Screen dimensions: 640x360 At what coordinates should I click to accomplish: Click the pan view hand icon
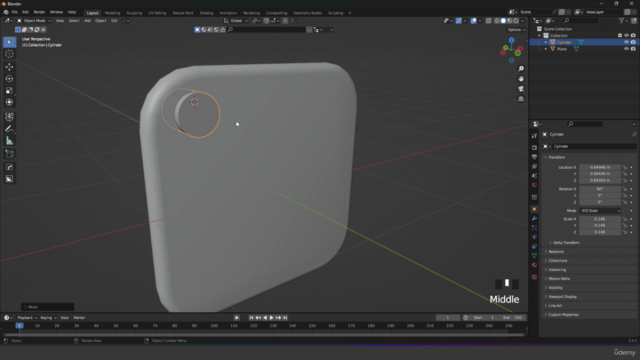tap(521, 79)
